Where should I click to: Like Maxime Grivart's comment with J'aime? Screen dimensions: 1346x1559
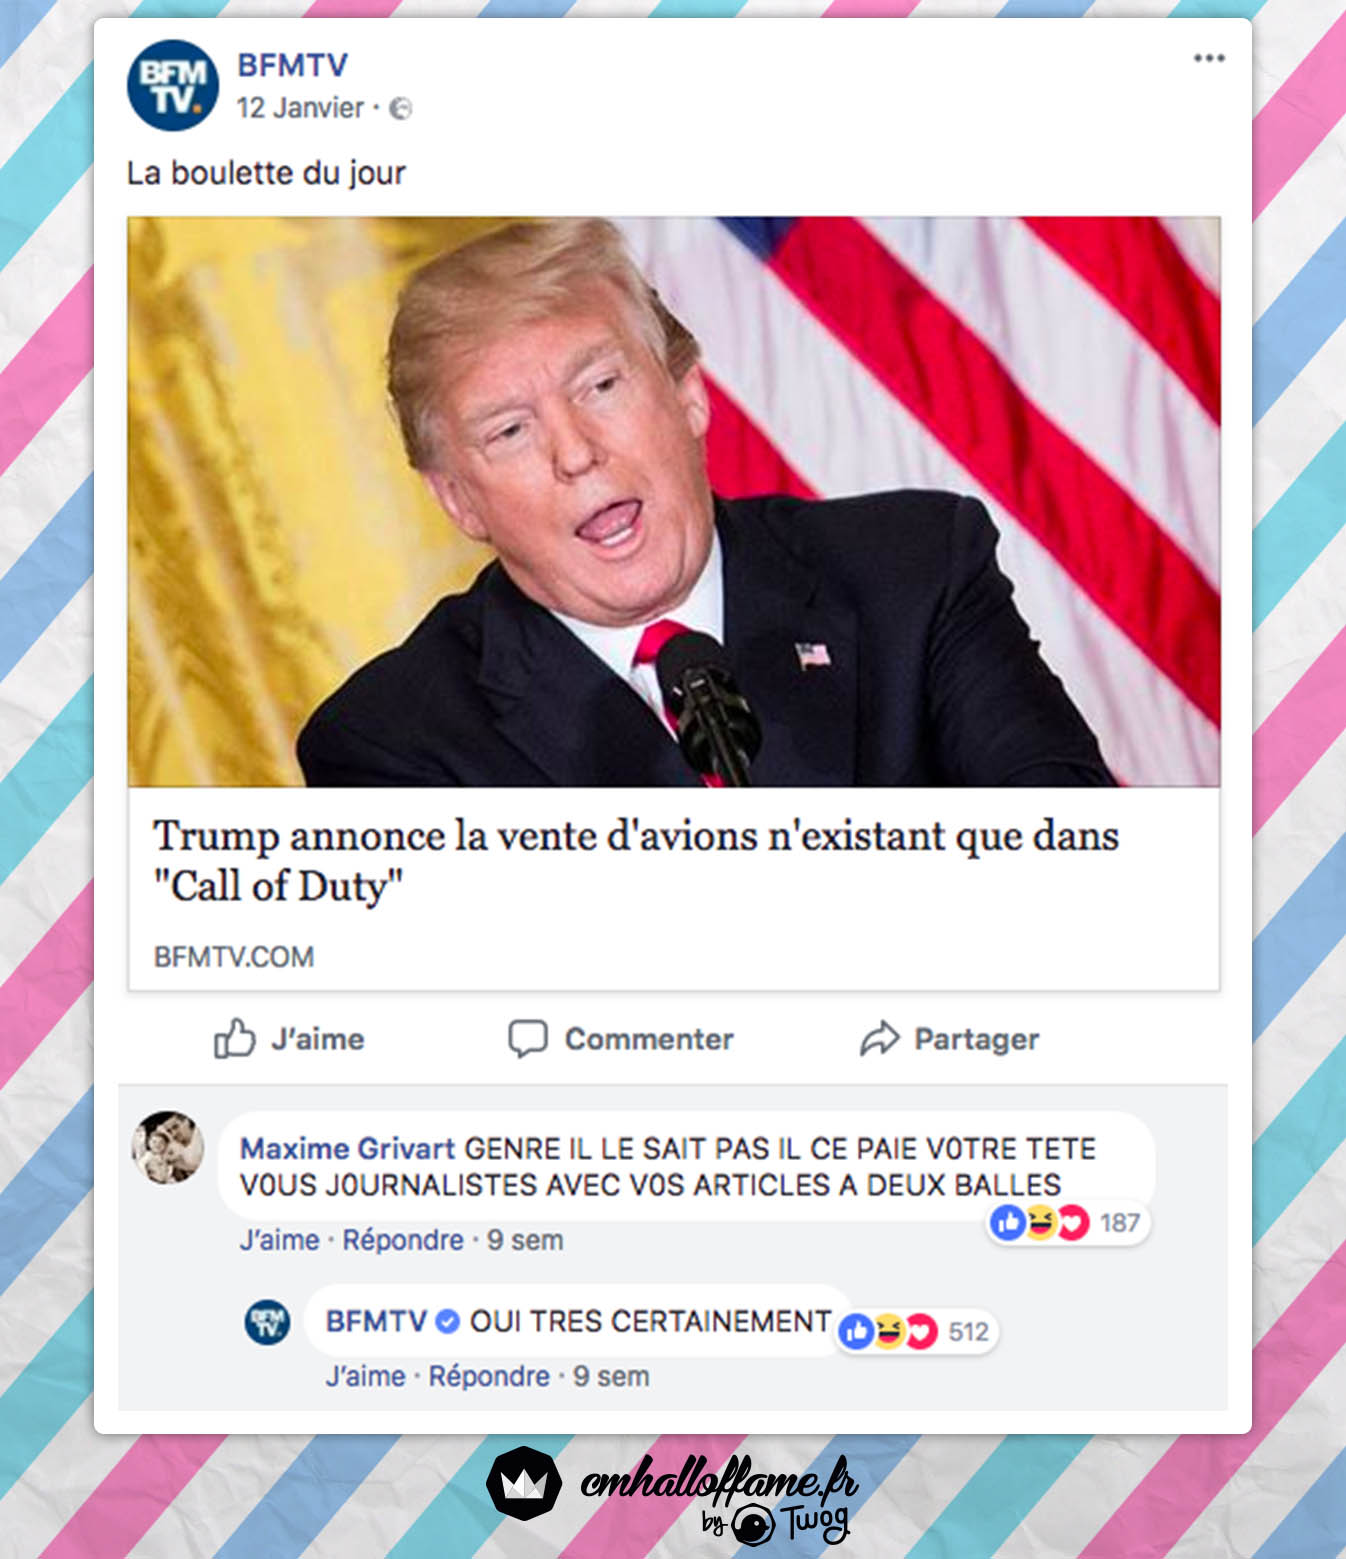click(x=279, y=1240)
